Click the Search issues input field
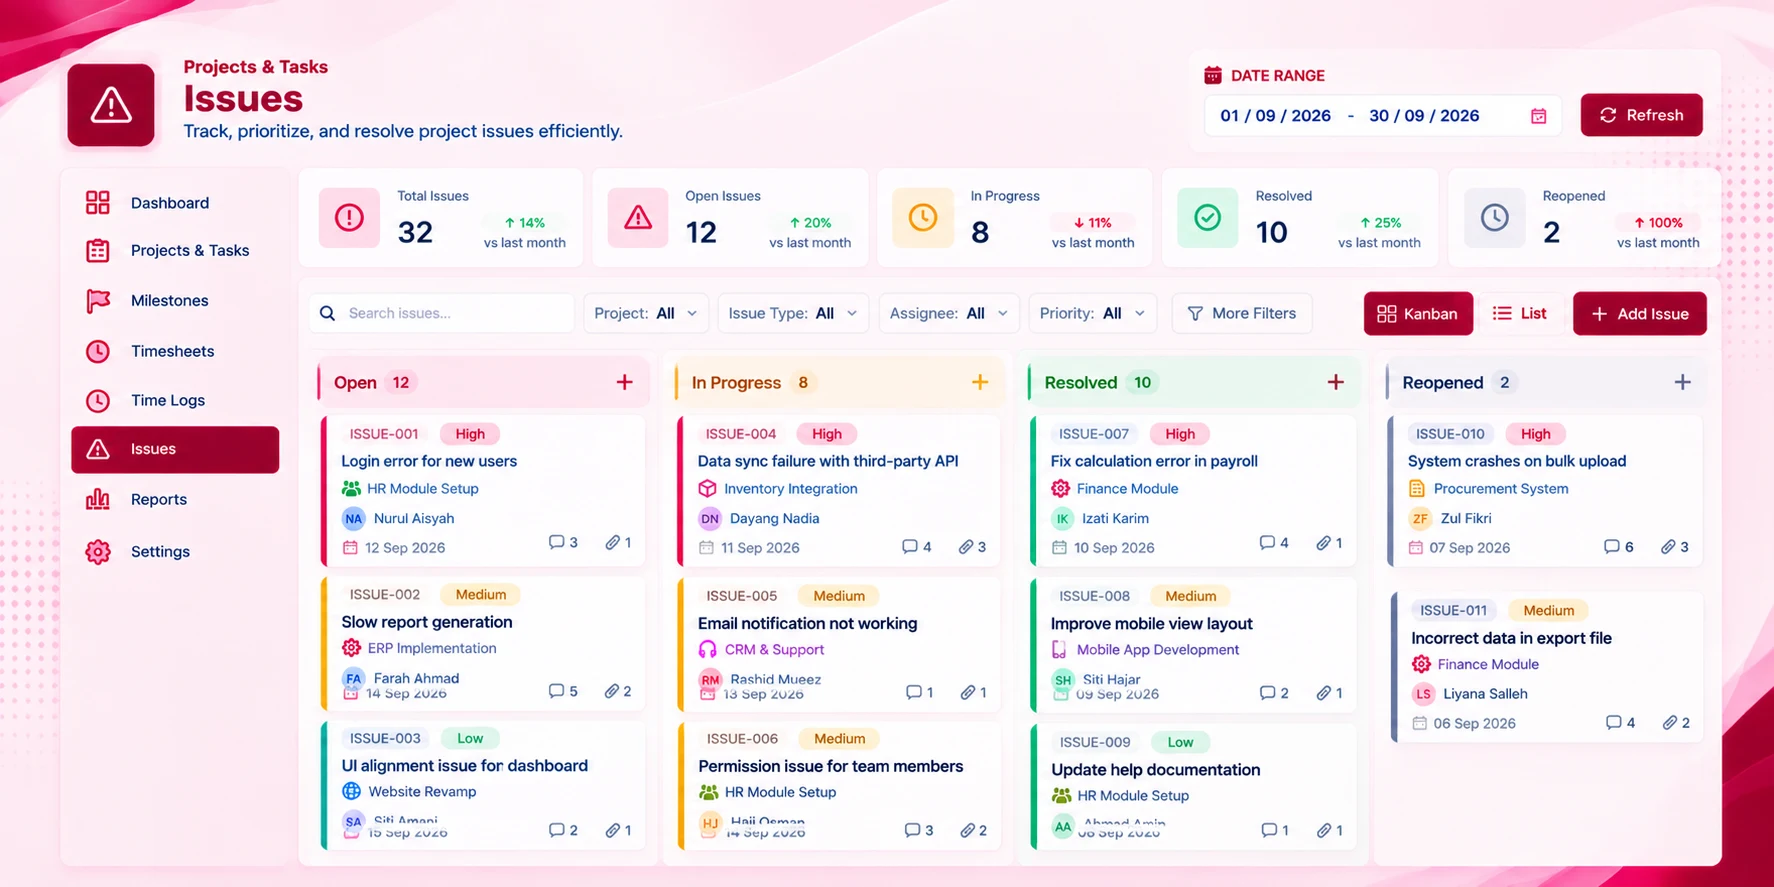Image resolution: width=1774 pixels, height=887 pixels. click(x=441, y=313)
